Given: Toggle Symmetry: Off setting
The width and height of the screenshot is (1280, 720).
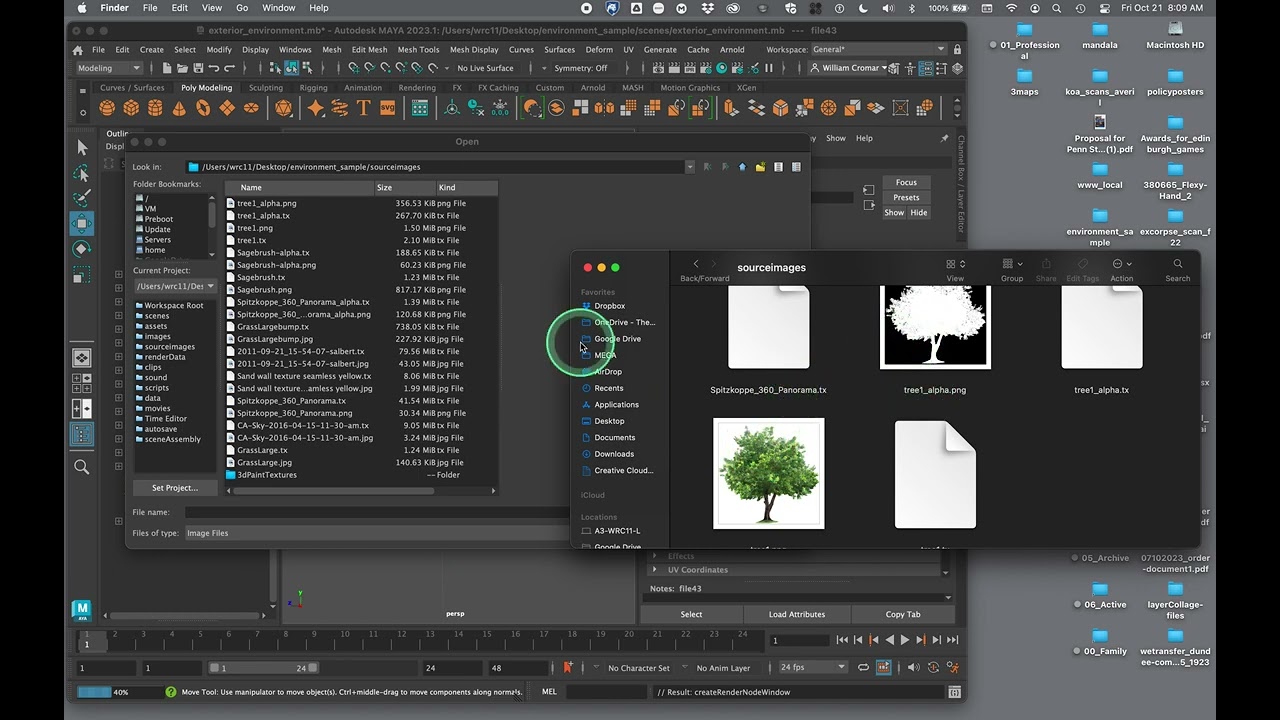Looking at the screenshot, I should click(581, 68).
